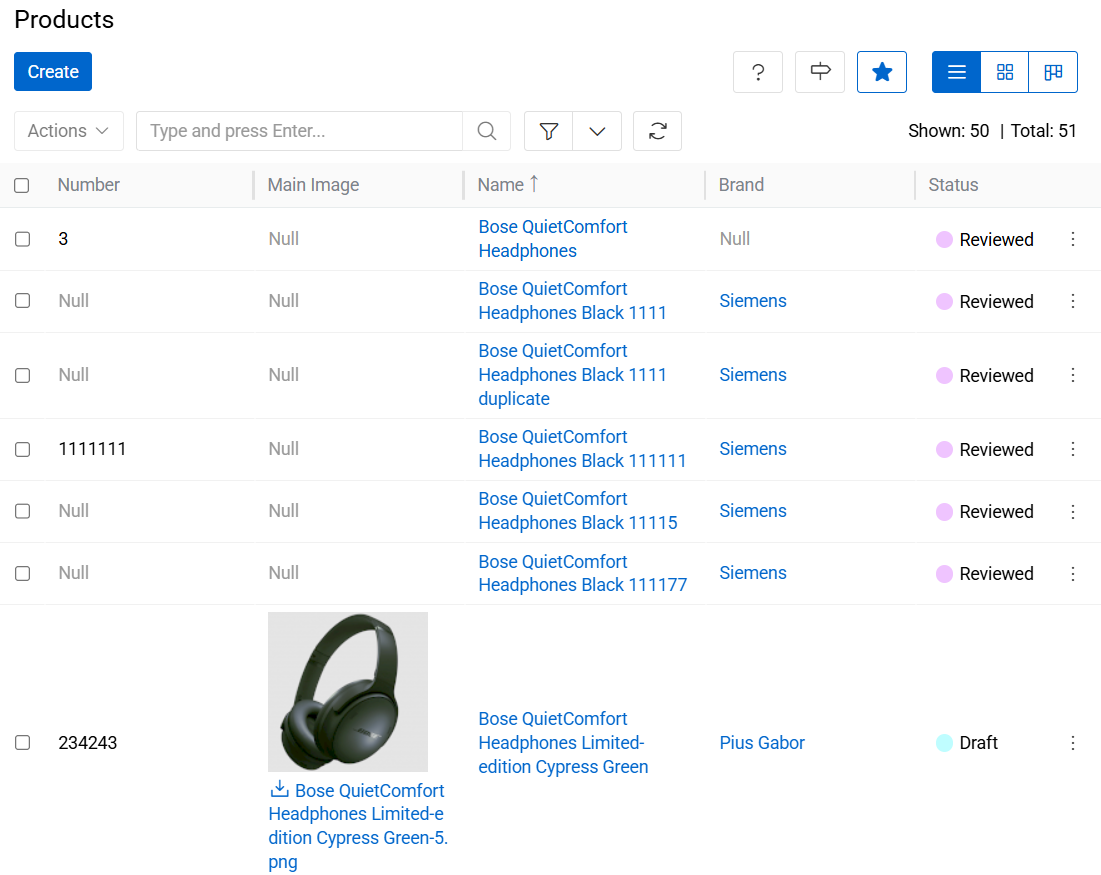1101x875 pixels.
Task: Switch to the grid view icon
Action: tap(1004, 72)
